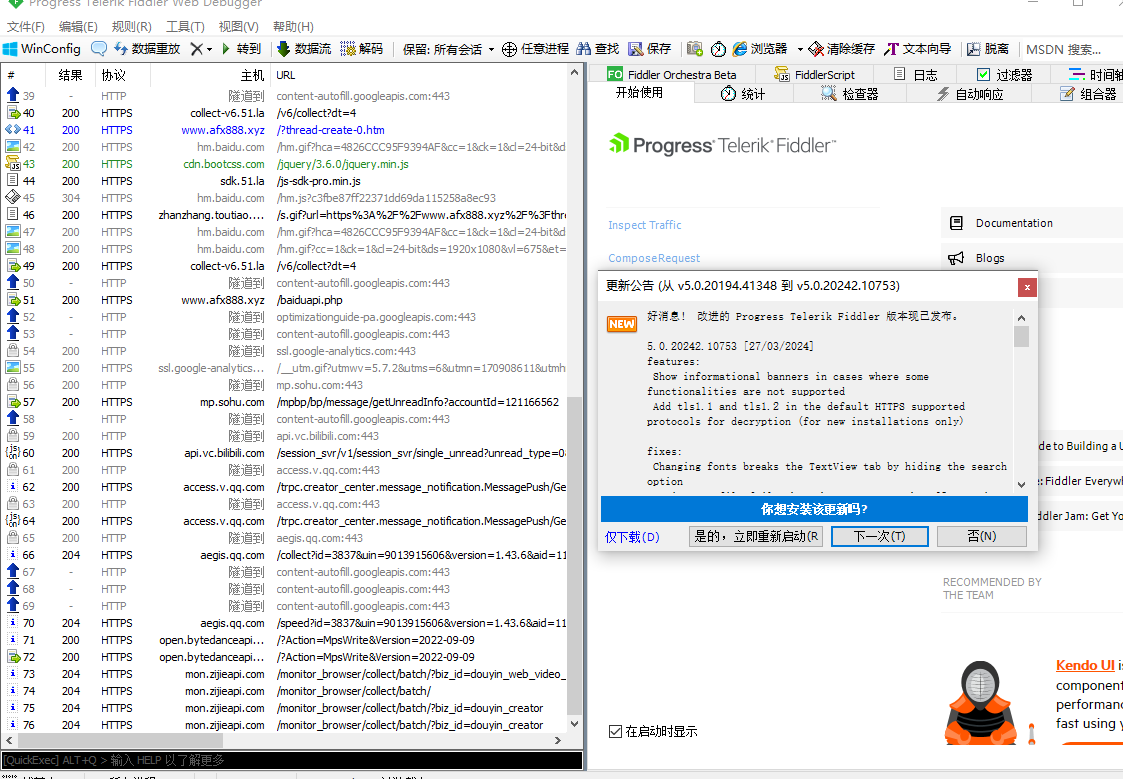Click the comment speech bubble icon
This screenshot has width=1123, height=779.
click(99, 48)
